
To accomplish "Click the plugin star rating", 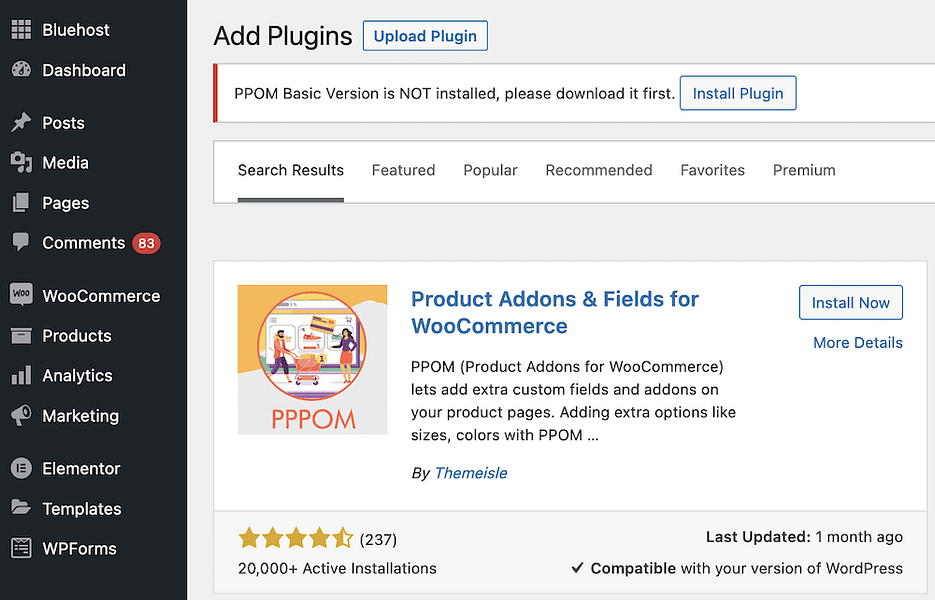I will [295, 538].
